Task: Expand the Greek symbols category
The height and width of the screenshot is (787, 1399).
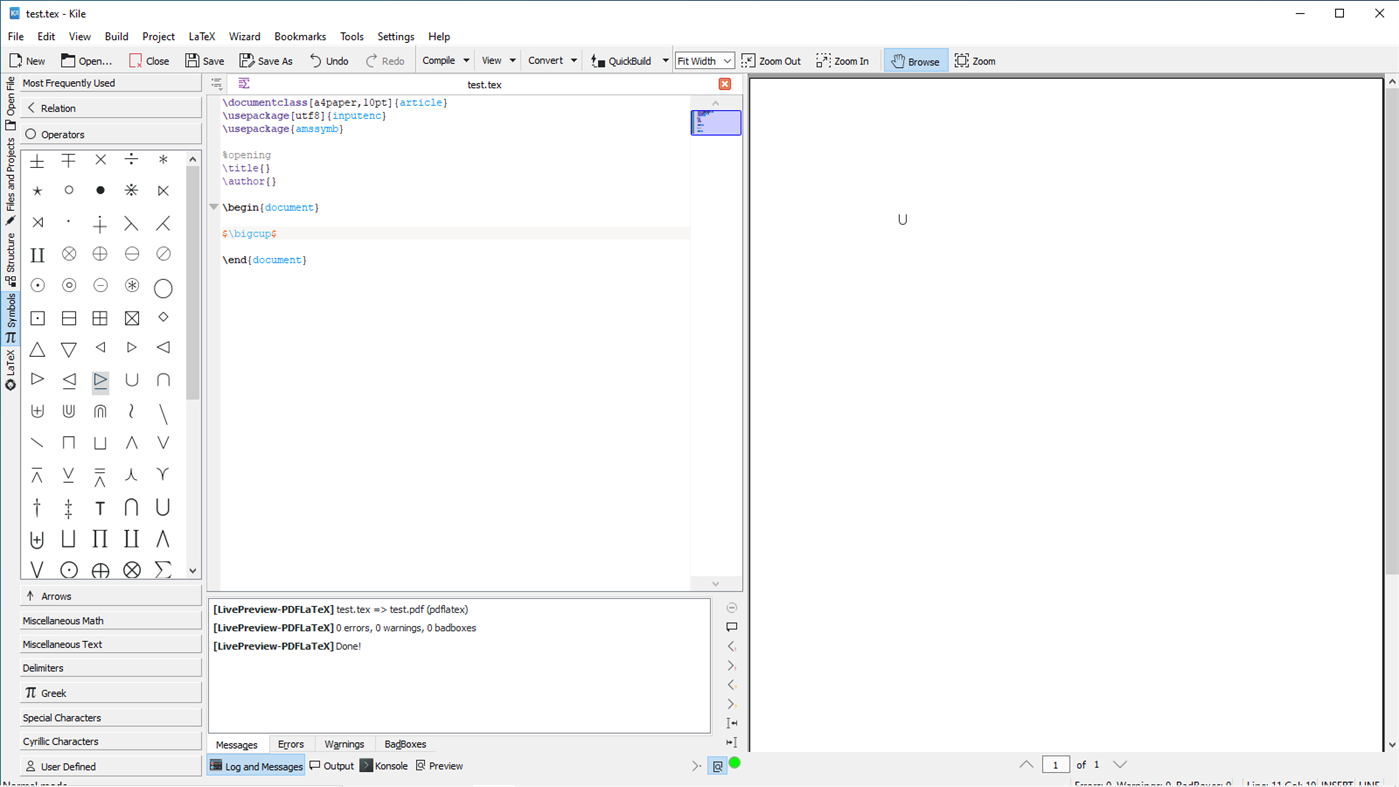Action: (110, 692)
